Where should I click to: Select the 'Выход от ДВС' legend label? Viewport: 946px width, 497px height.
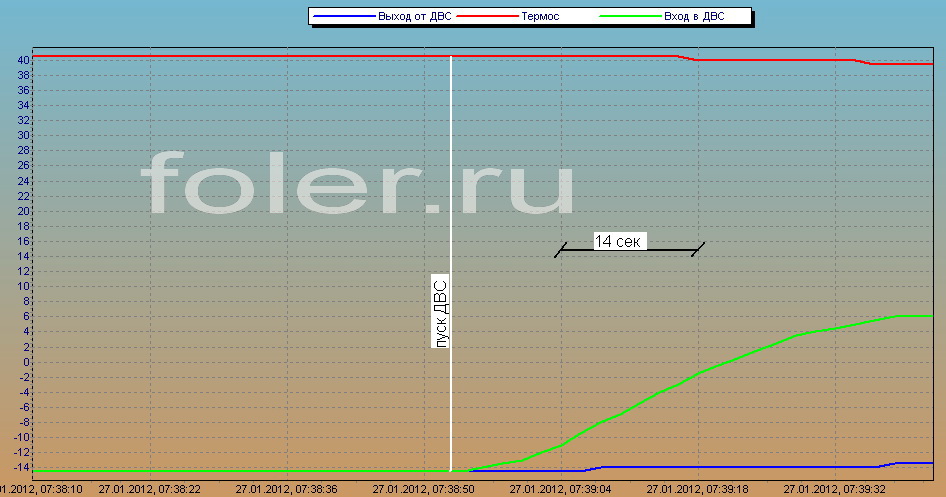412,16
